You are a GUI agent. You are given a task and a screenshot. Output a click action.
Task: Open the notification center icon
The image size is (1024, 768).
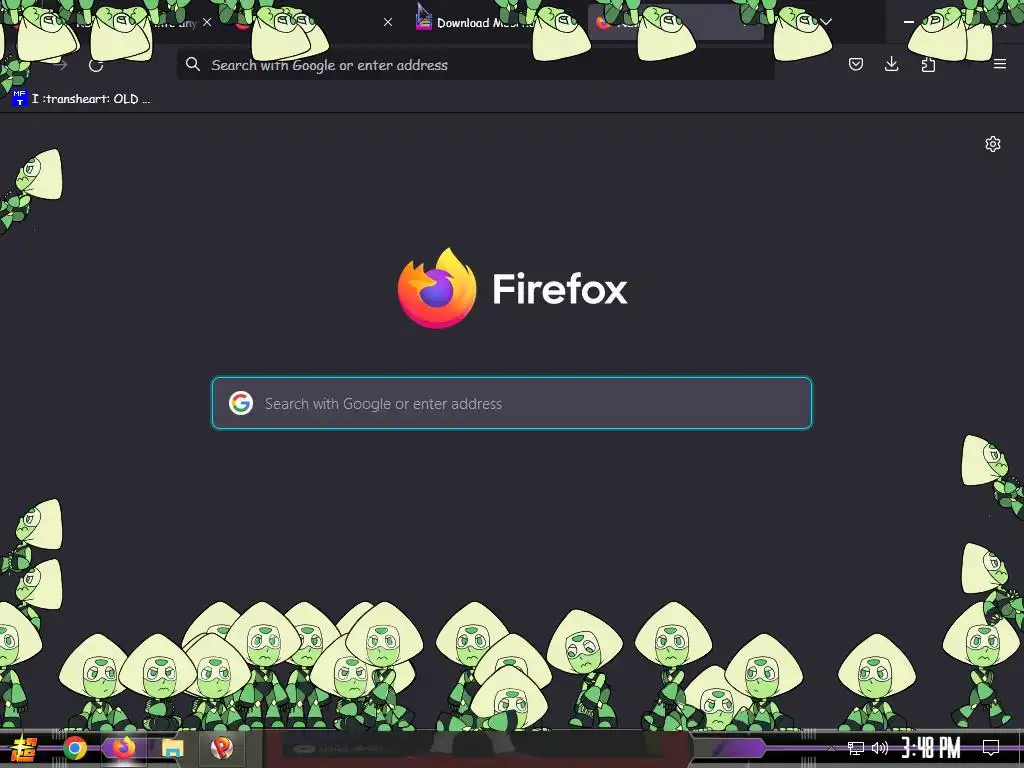(991, 748)
